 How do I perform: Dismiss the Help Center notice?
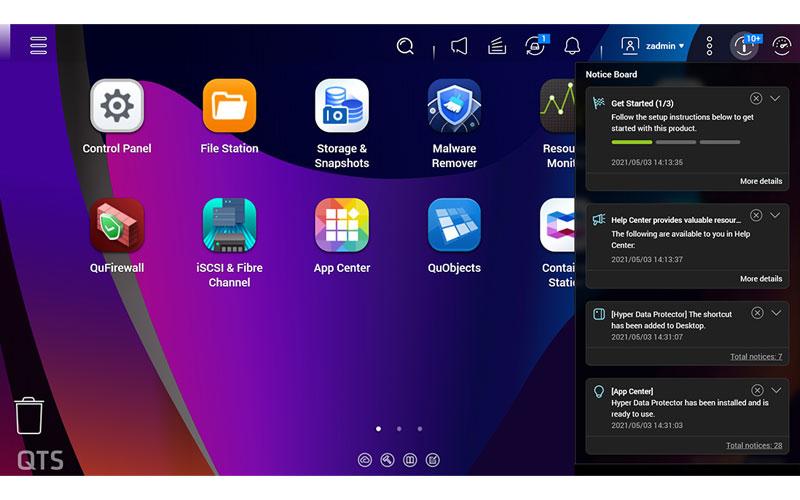[x=756, y=215]
